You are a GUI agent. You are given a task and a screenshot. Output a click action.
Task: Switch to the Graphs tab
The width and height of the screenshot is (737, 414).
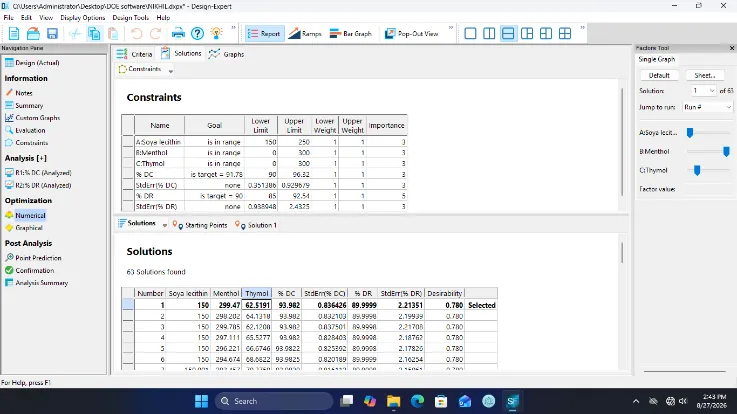pyautogui.click(x=227, y=54)
